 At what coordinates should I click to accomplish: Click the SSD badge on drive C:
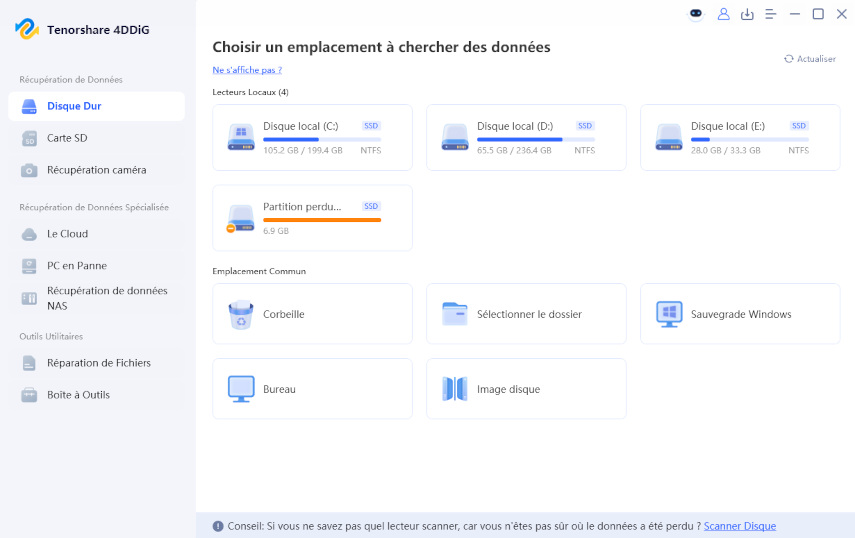tap(371, 126)
